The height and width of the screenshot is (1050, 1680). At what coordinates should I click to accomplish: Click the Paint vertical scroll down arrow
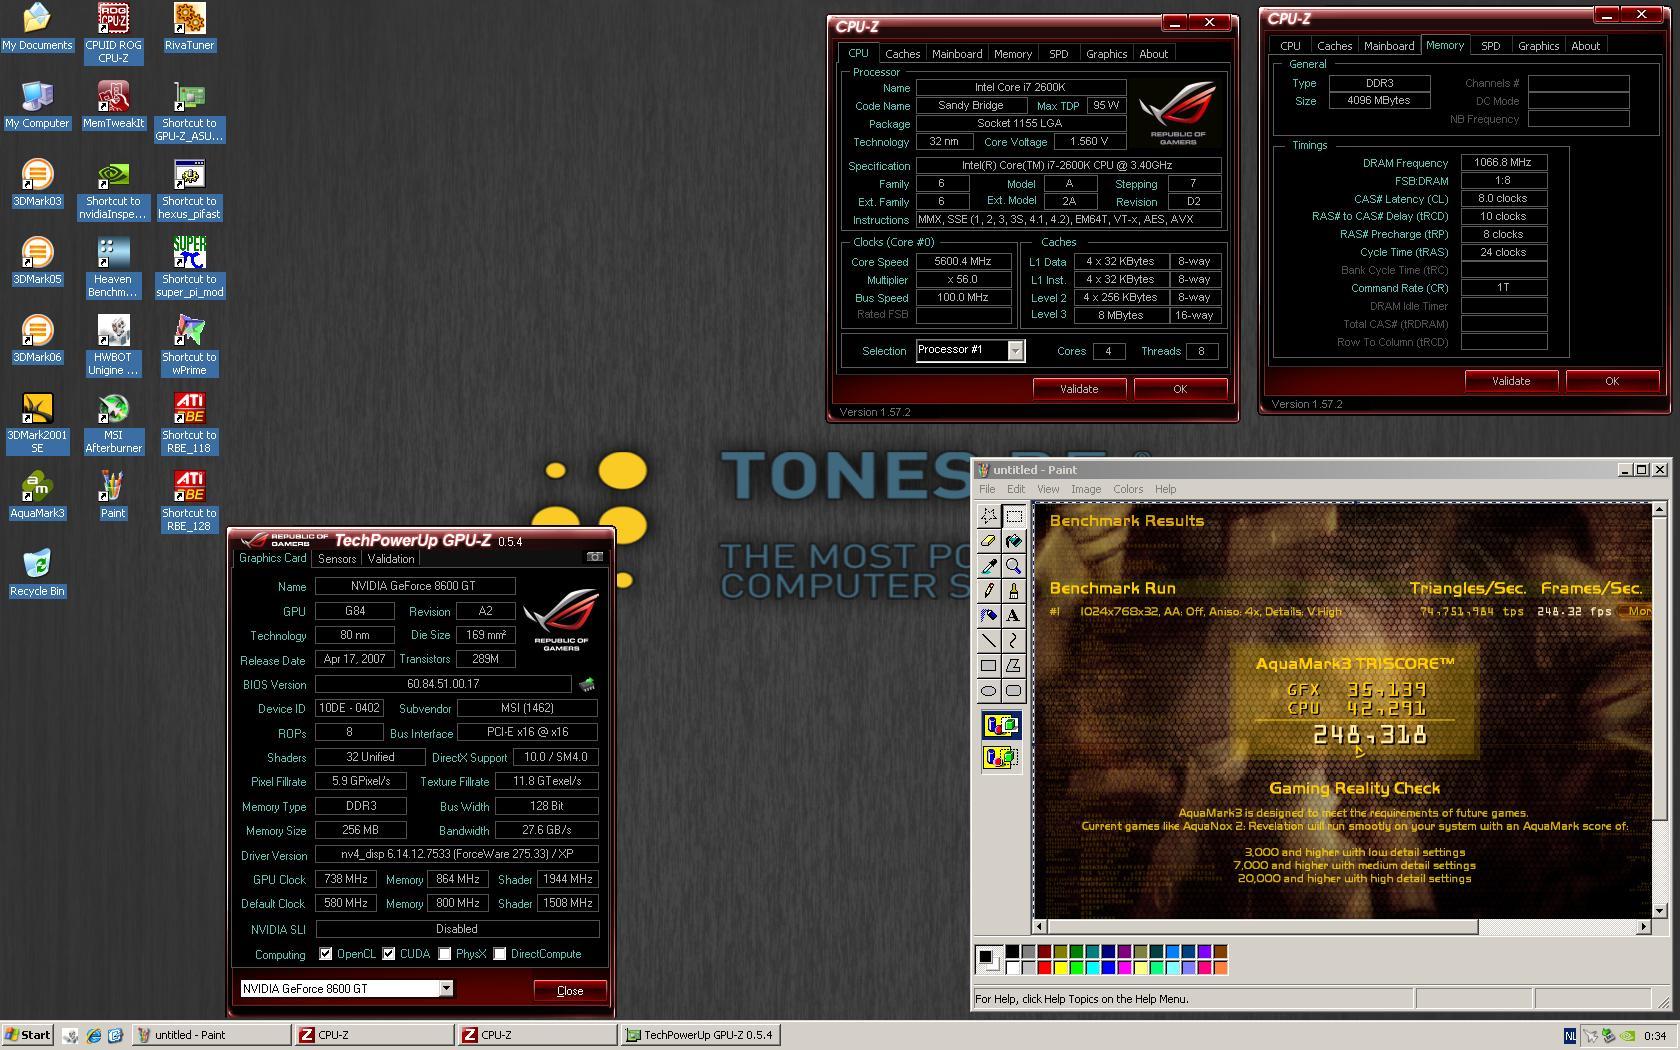click(1659, 910)
